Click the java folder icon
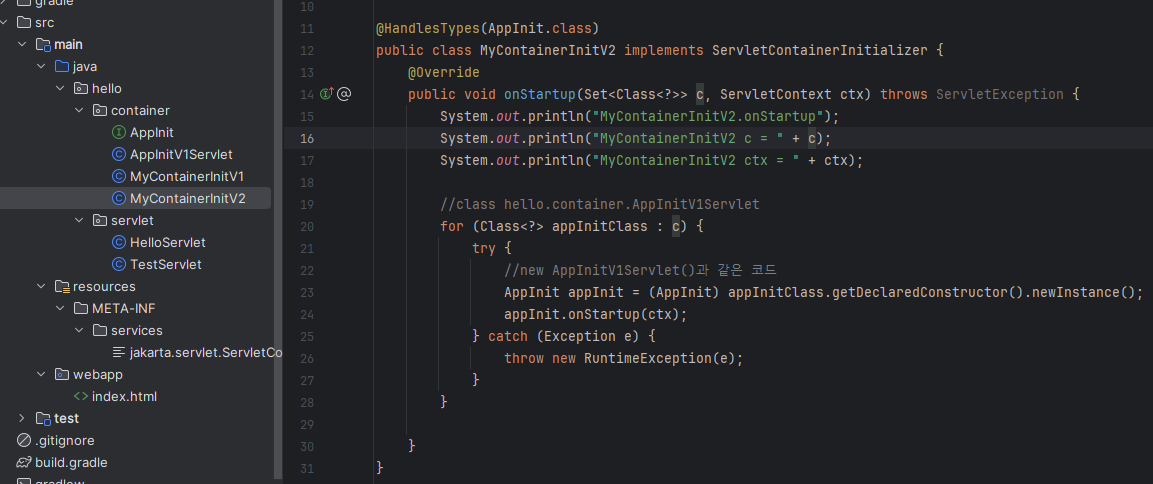 (x=62, y=67)
